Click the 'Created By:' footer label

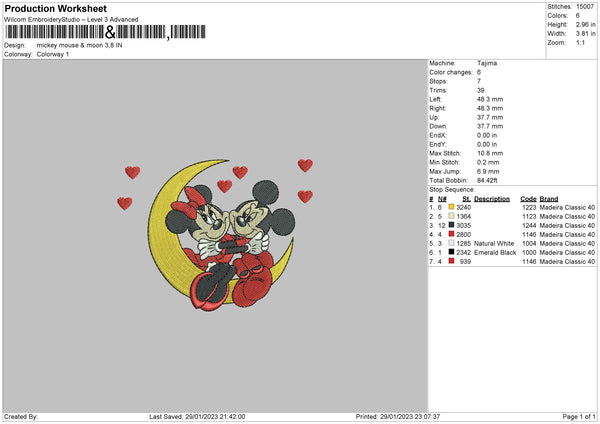21,417
